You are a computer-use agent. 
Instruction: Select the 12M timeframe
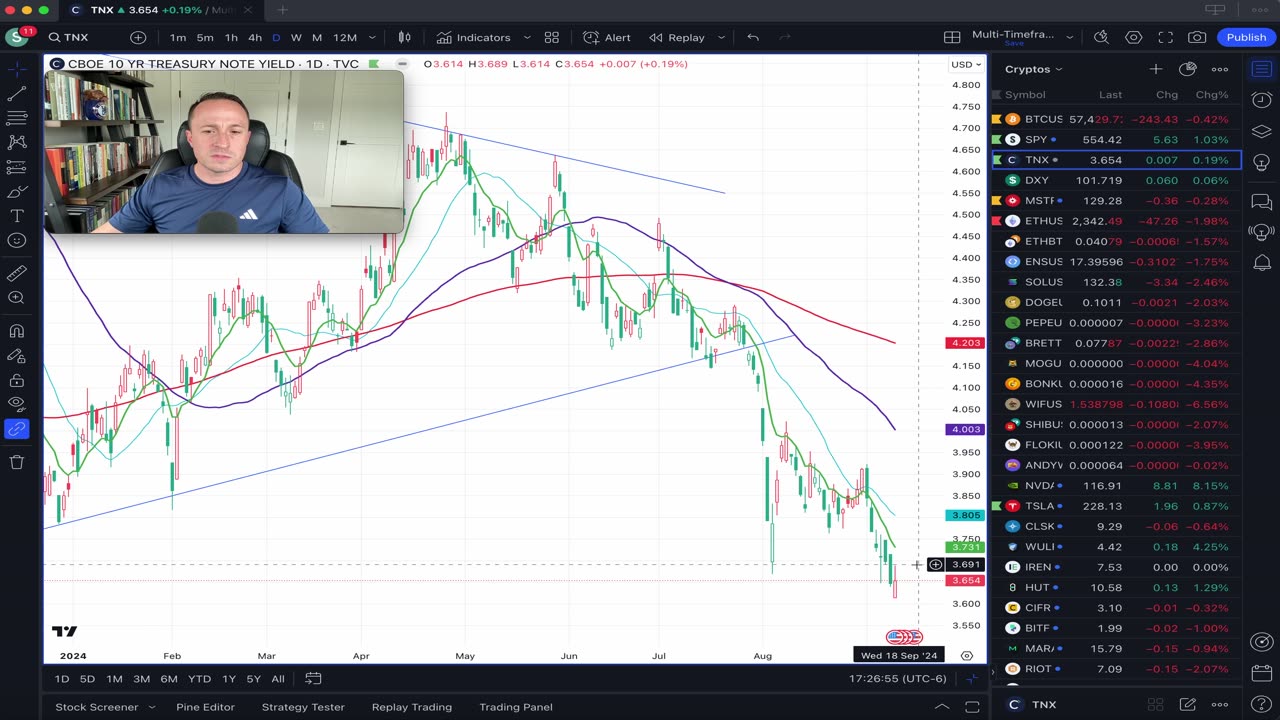pos(345,37)
